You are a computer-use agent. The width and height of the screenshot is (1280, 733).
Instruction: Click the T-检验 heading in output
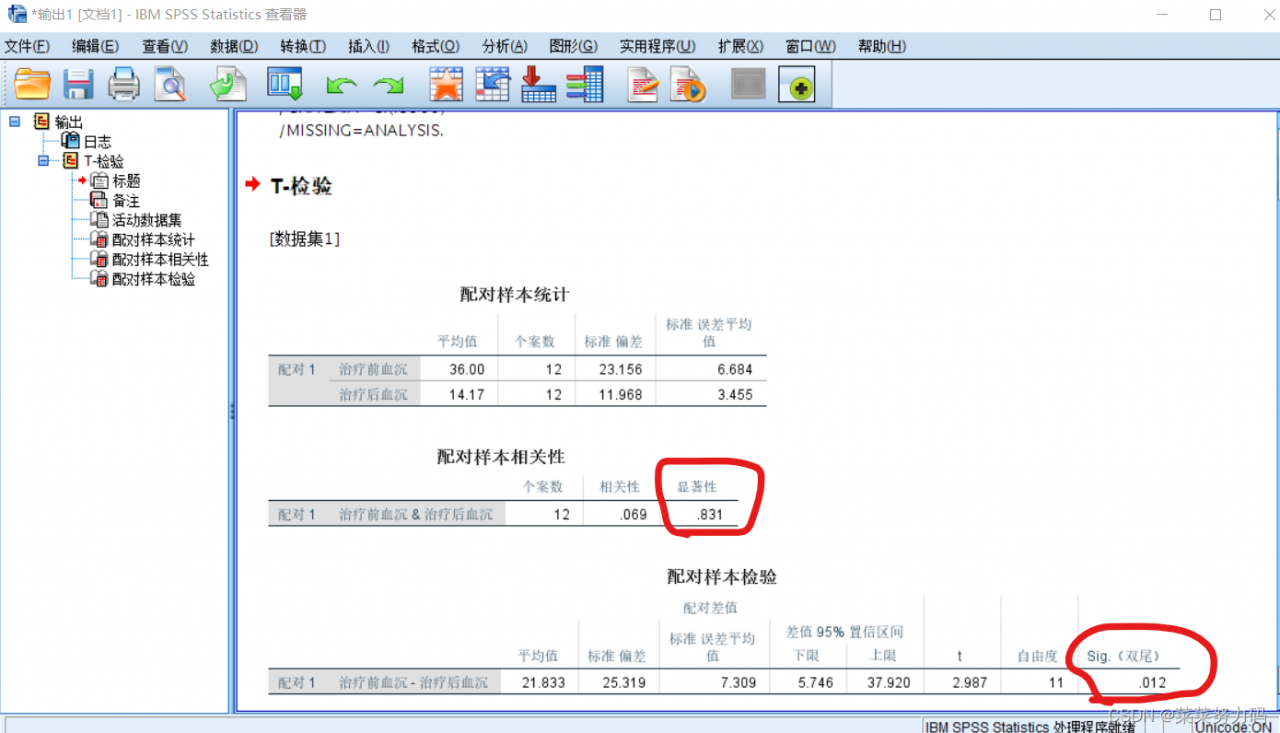point(301,186)
